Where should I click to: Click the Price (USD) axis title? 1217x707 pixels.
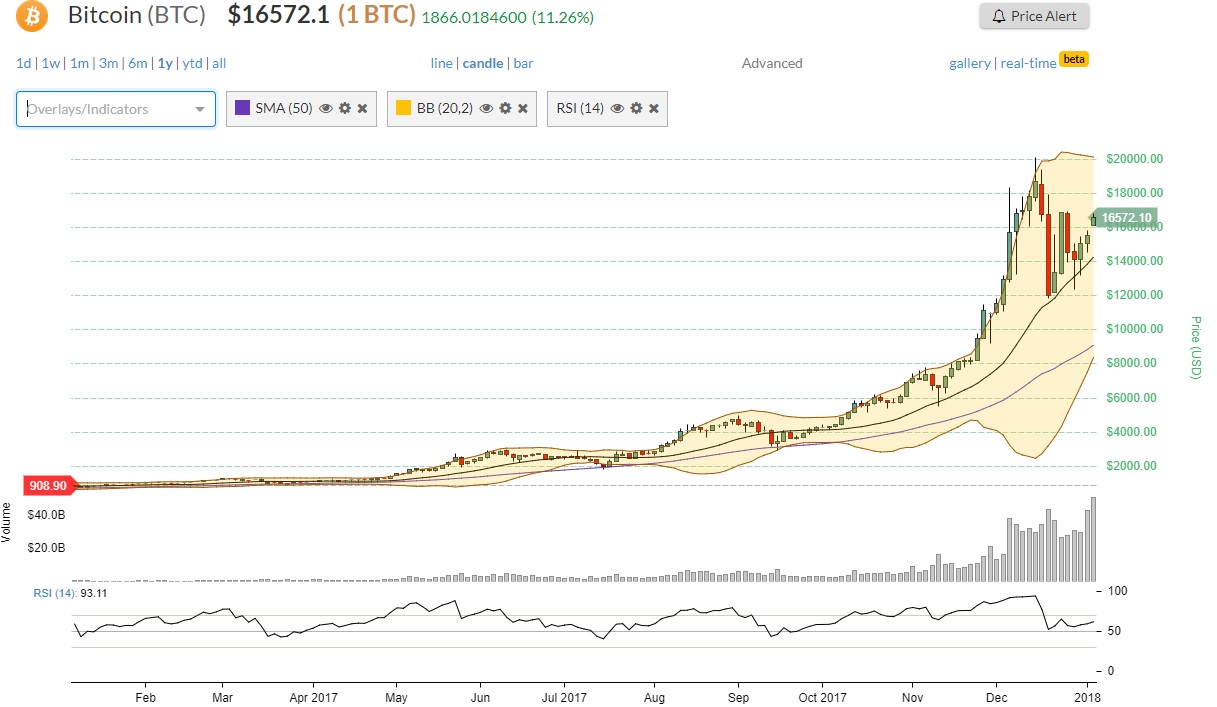click(1194, 347)
